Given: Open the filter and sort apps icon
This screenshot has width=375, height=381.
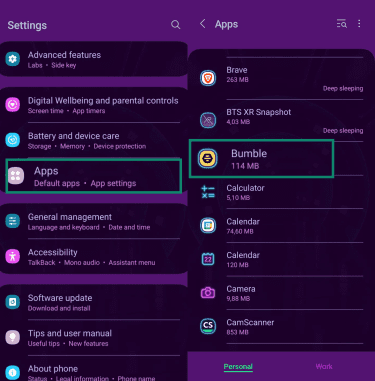Looking at the screenshot, I should pos(342,24).
